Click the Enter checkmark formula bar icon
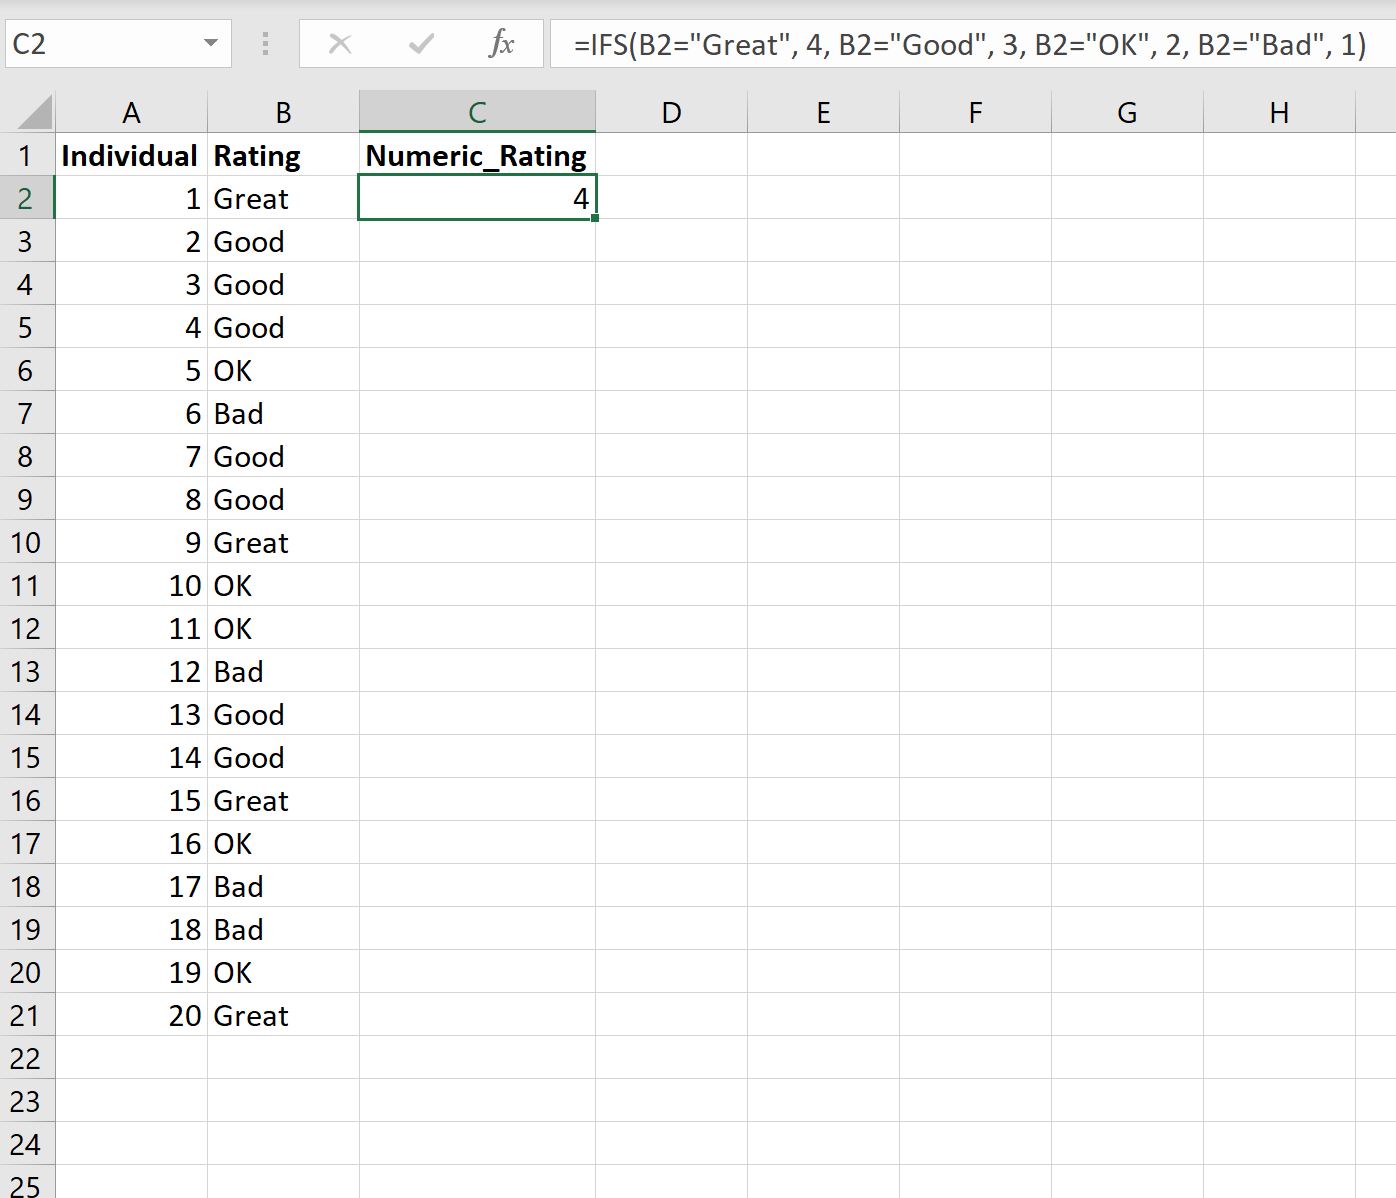This screenshot has height=1198, width=1396. coord(421,44)
